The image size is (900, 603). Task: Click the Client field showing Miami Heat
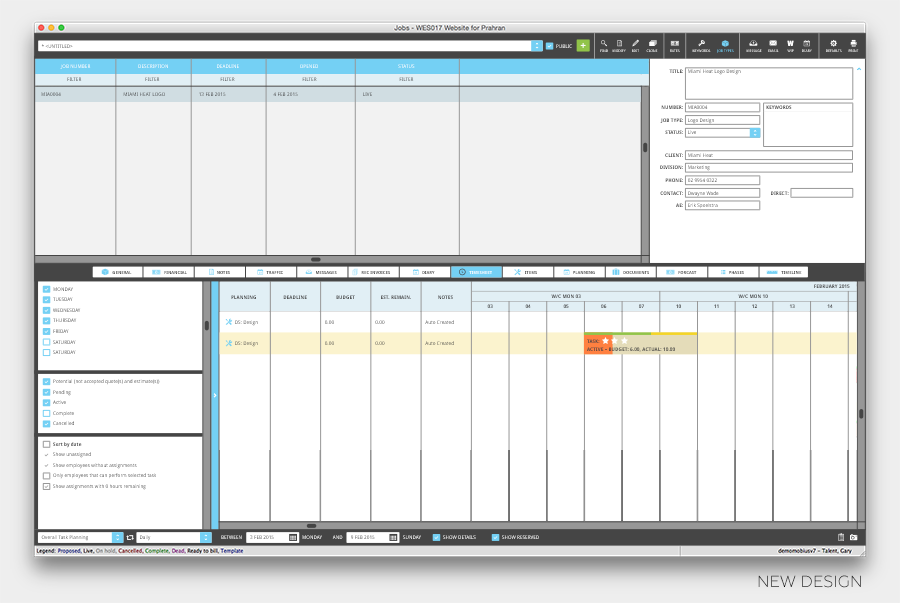click(769, 155)
